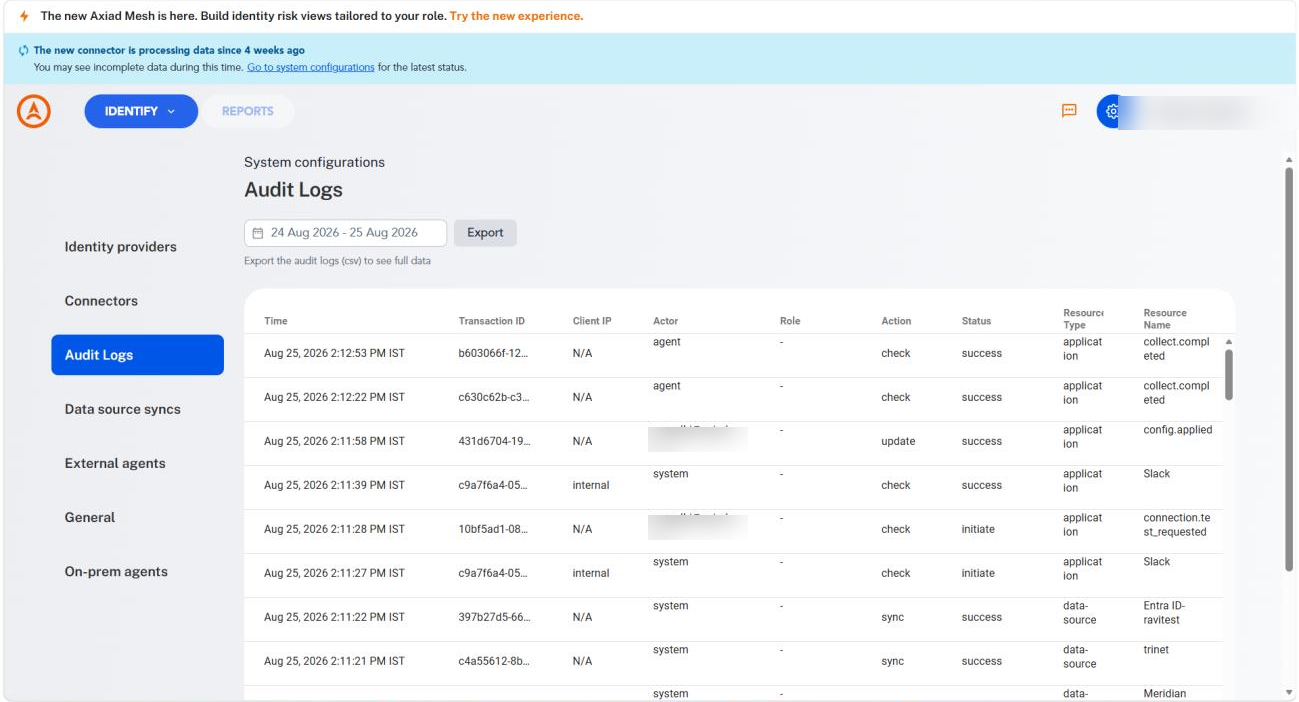Screen dimensions: 1299x702
Task: Click the page scrollbar up arrow
Action: coord(1288,160)
